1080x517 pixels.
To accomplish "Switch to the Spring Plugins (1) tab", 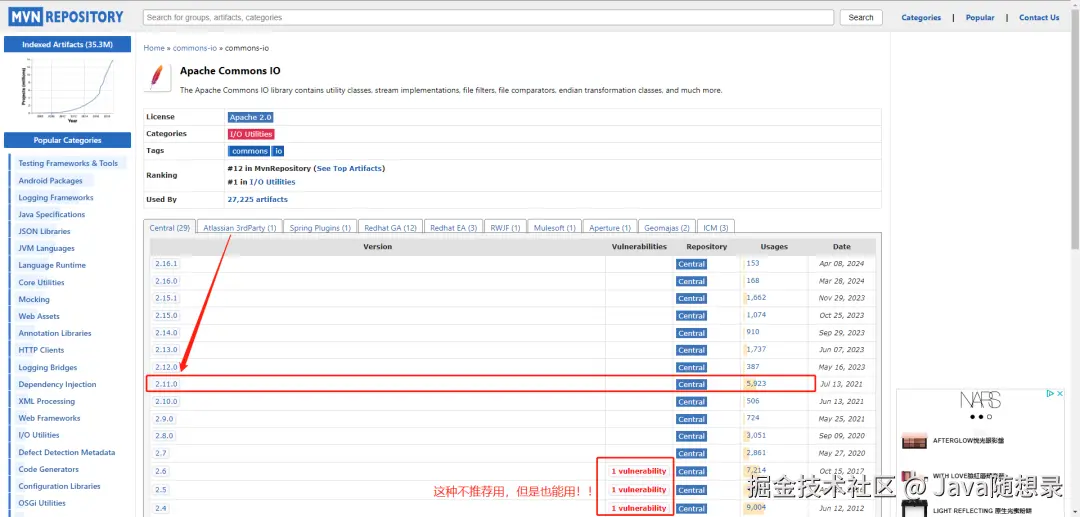I will coord(320,228).
